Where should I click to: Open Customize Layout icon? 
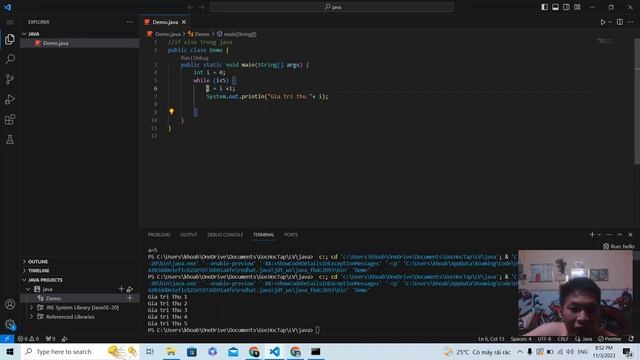[x=577, y=7]
